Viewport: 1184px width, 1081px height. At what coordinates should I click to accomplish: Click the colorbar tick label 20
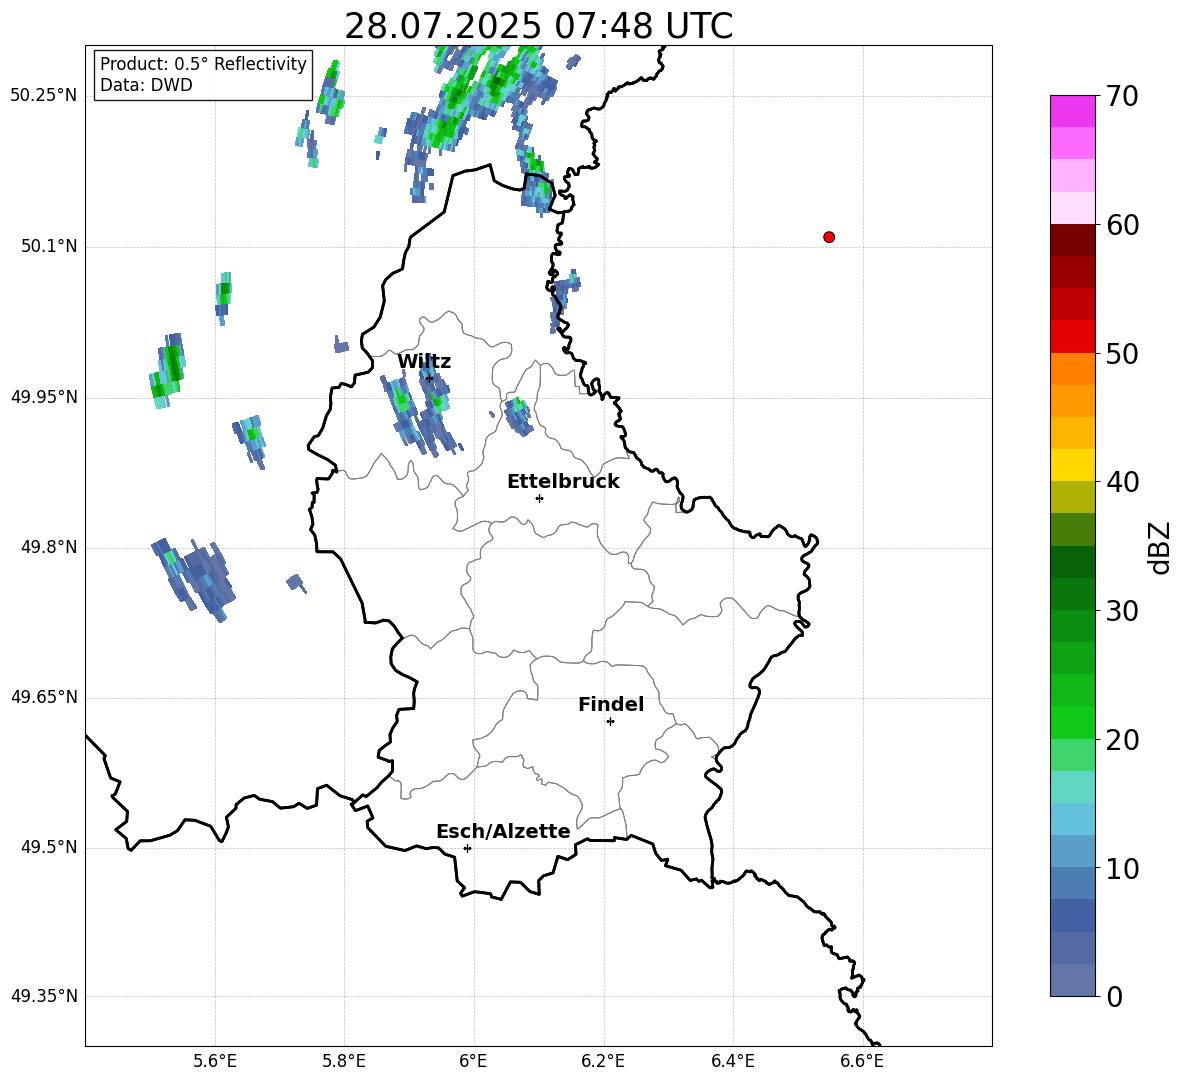1122,740
